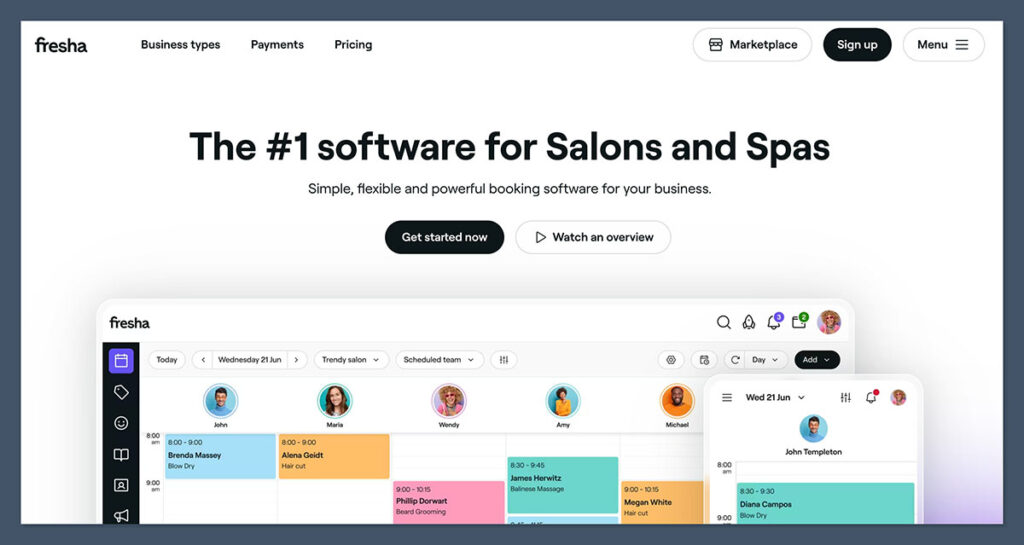1024x545 pixels.
Task: Open the Add dropdown button
Action: pyautogui.click(x=816, y=360)
